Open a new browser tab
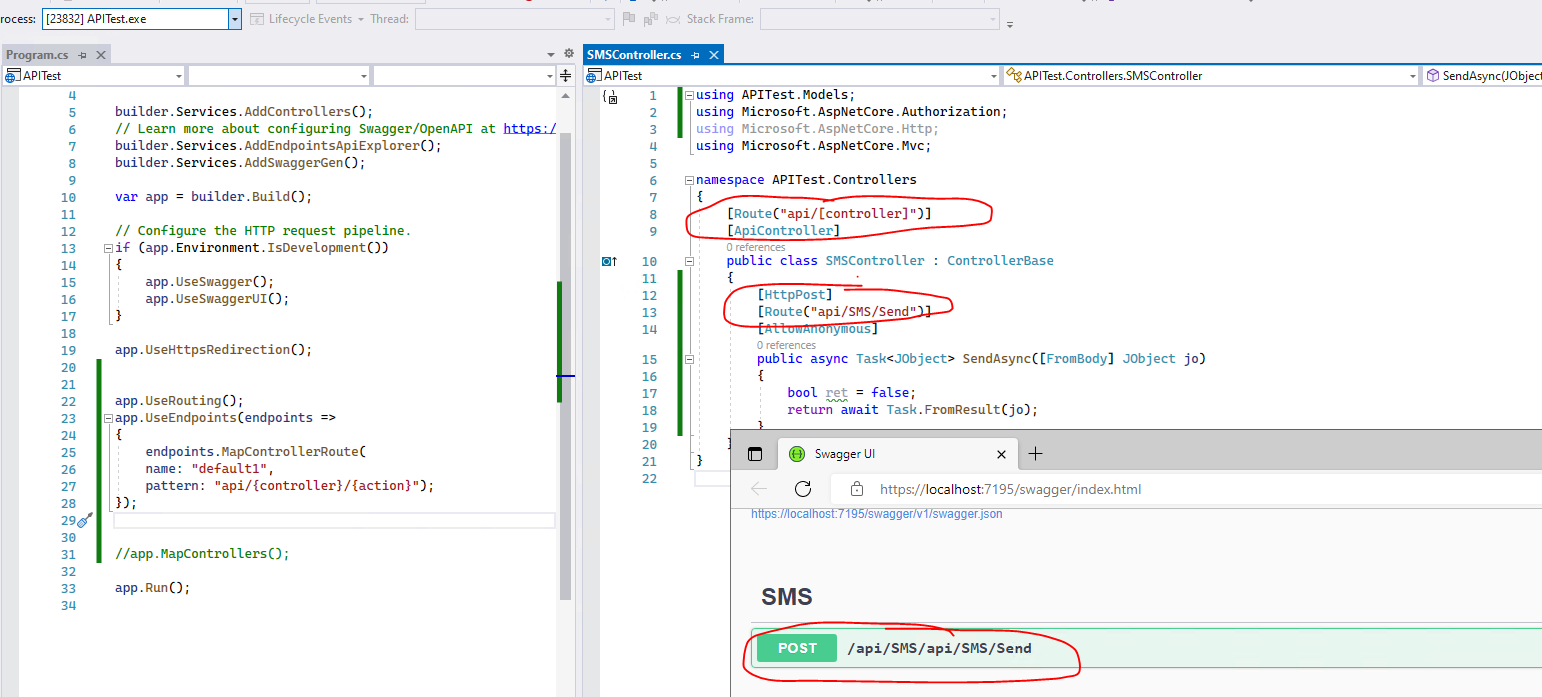 pyautogui.click(x=1036, y=454)
